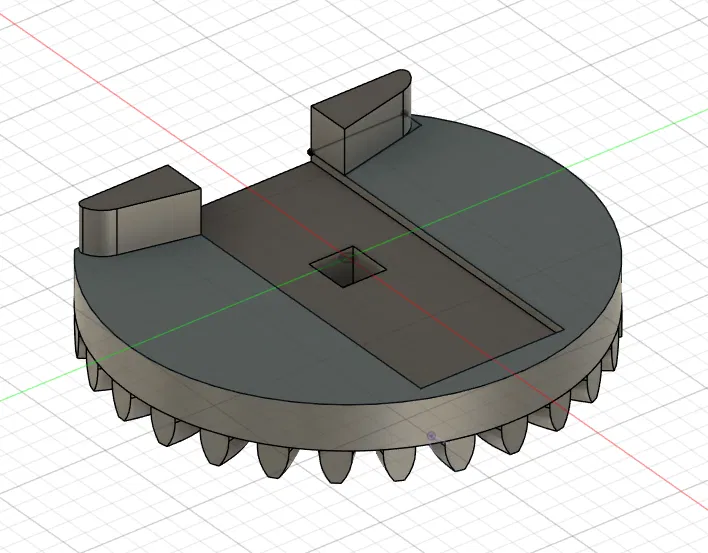Select the front vertical face of the left tab

coord(158,222)
